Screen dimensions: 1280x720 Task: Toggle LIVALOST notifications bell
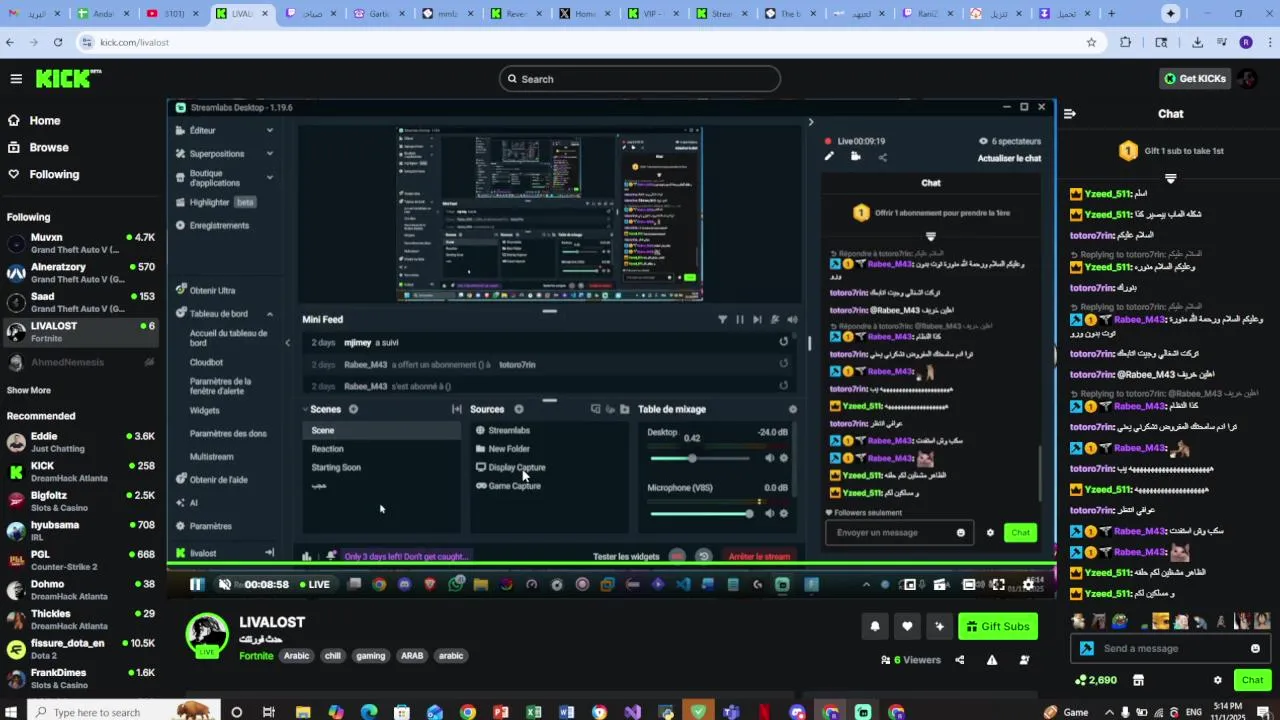875,626
